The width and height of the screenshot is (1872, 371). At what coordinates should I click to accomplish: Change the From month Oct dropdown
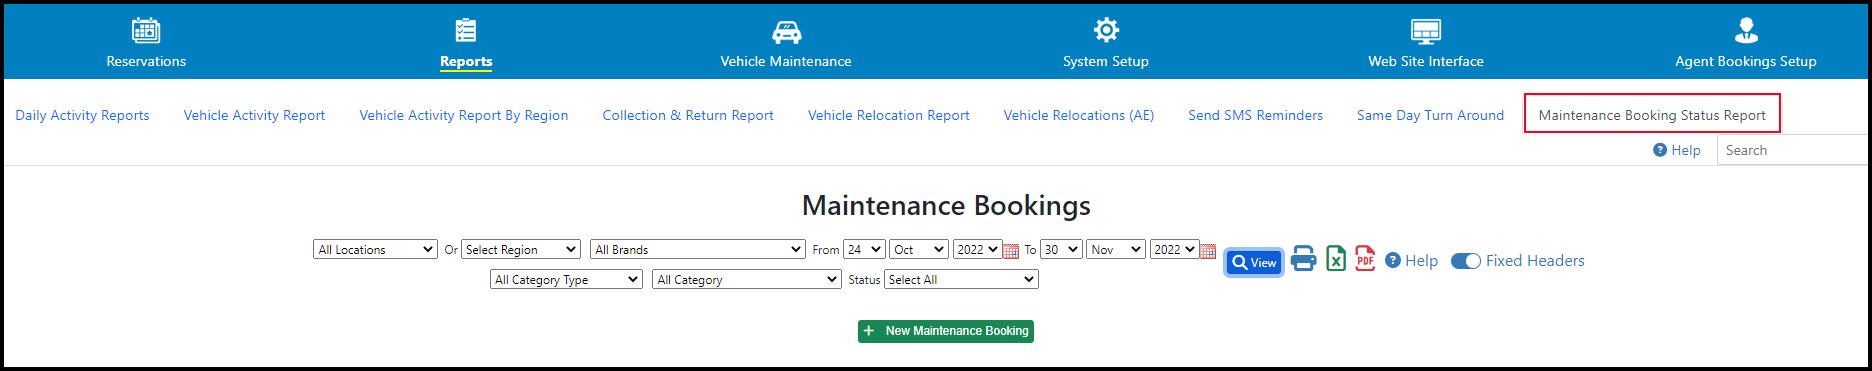(x=919, y=250)
